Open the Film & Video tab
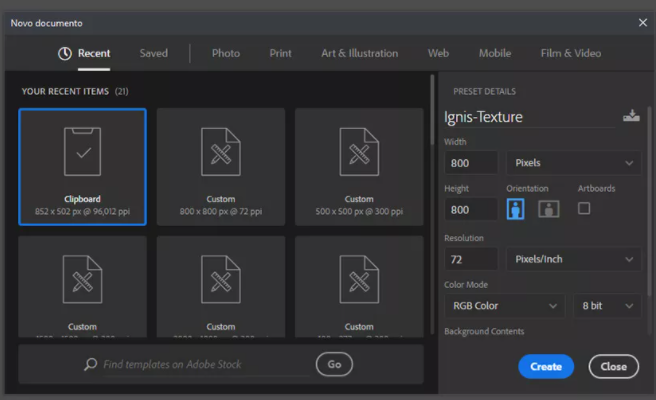The width and height of the screenshot is (656, 400). point(571,54)
